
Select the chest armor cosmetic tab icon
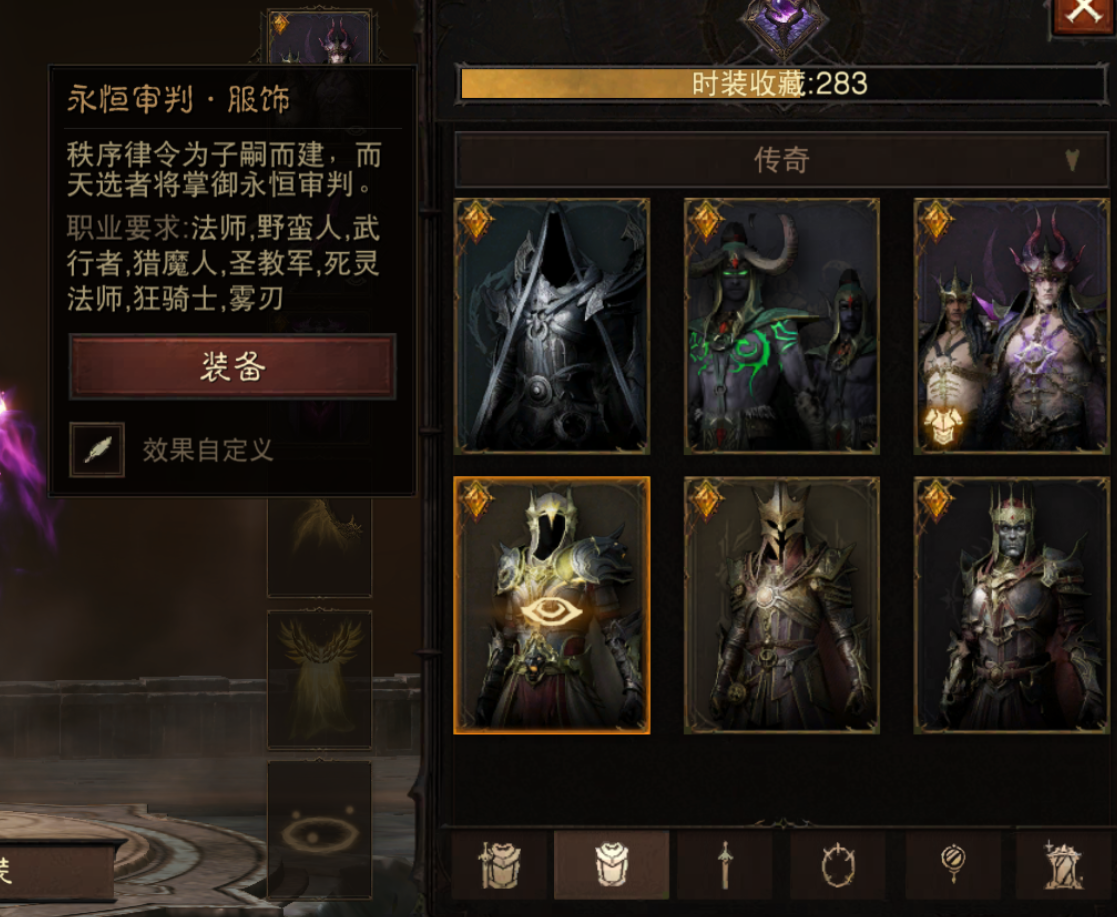click(611, 864)
